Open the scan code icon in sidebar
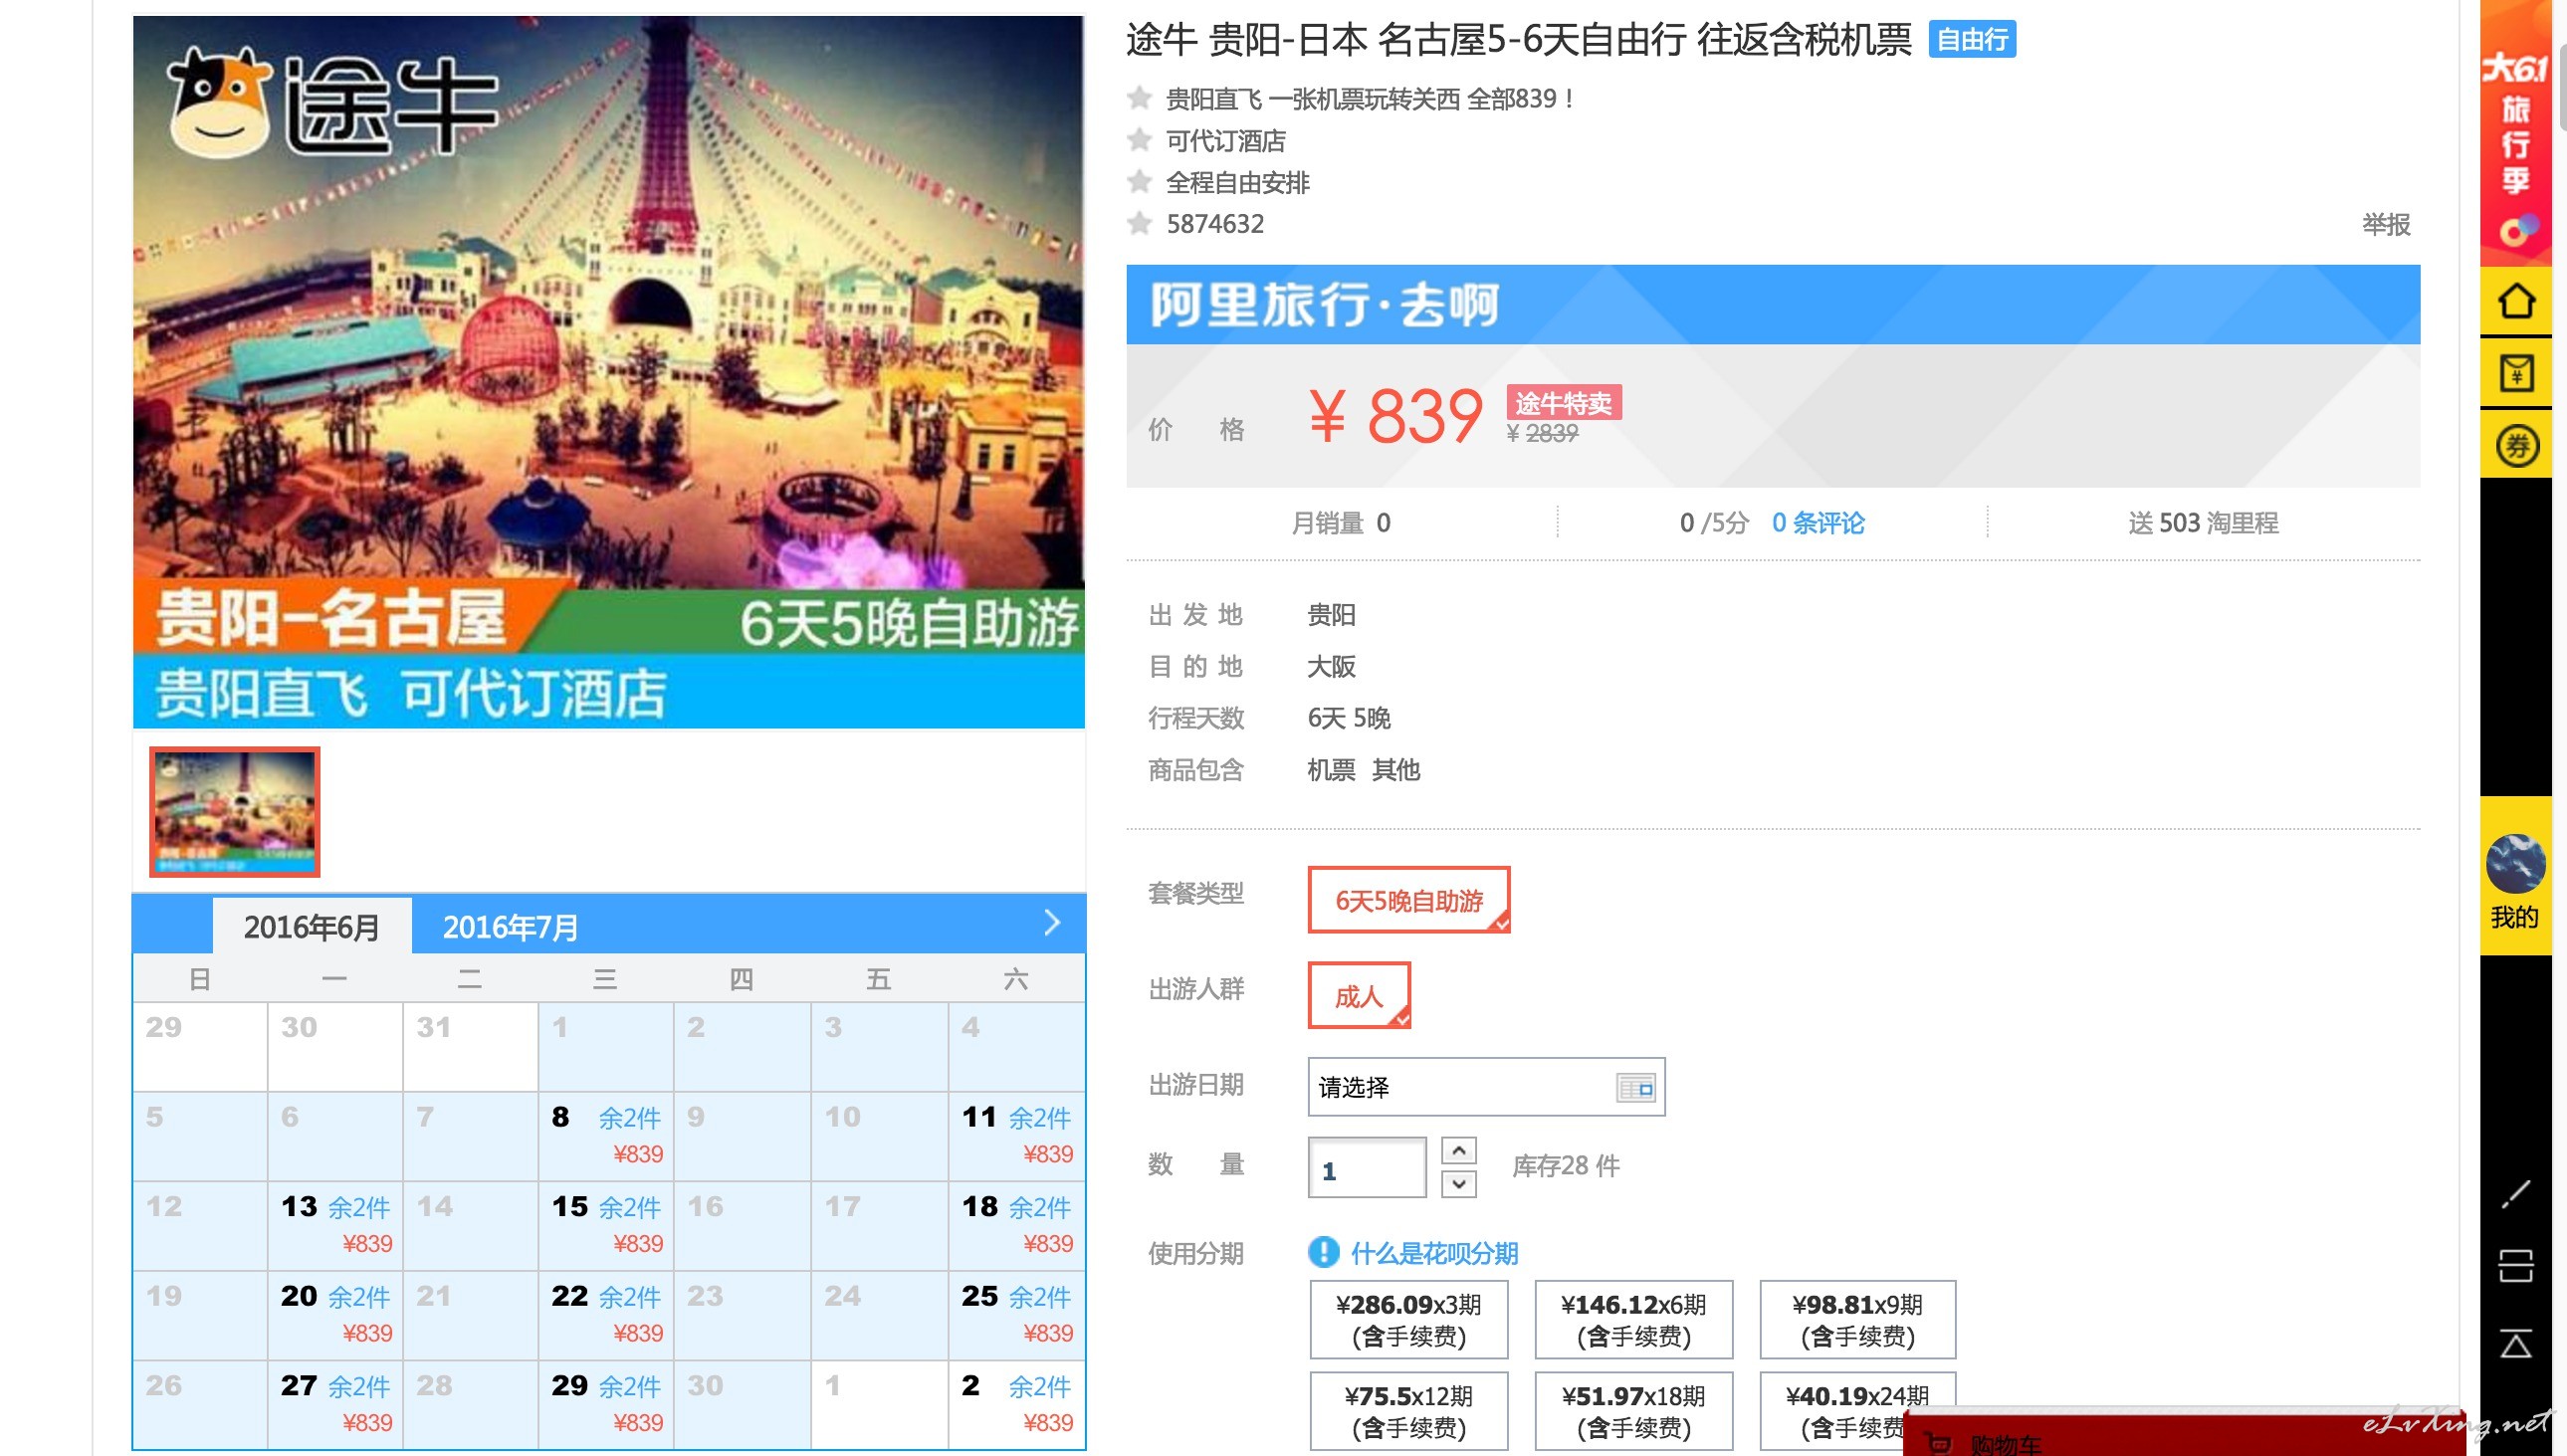2567x1456 pixels. click(2515, 1266)
